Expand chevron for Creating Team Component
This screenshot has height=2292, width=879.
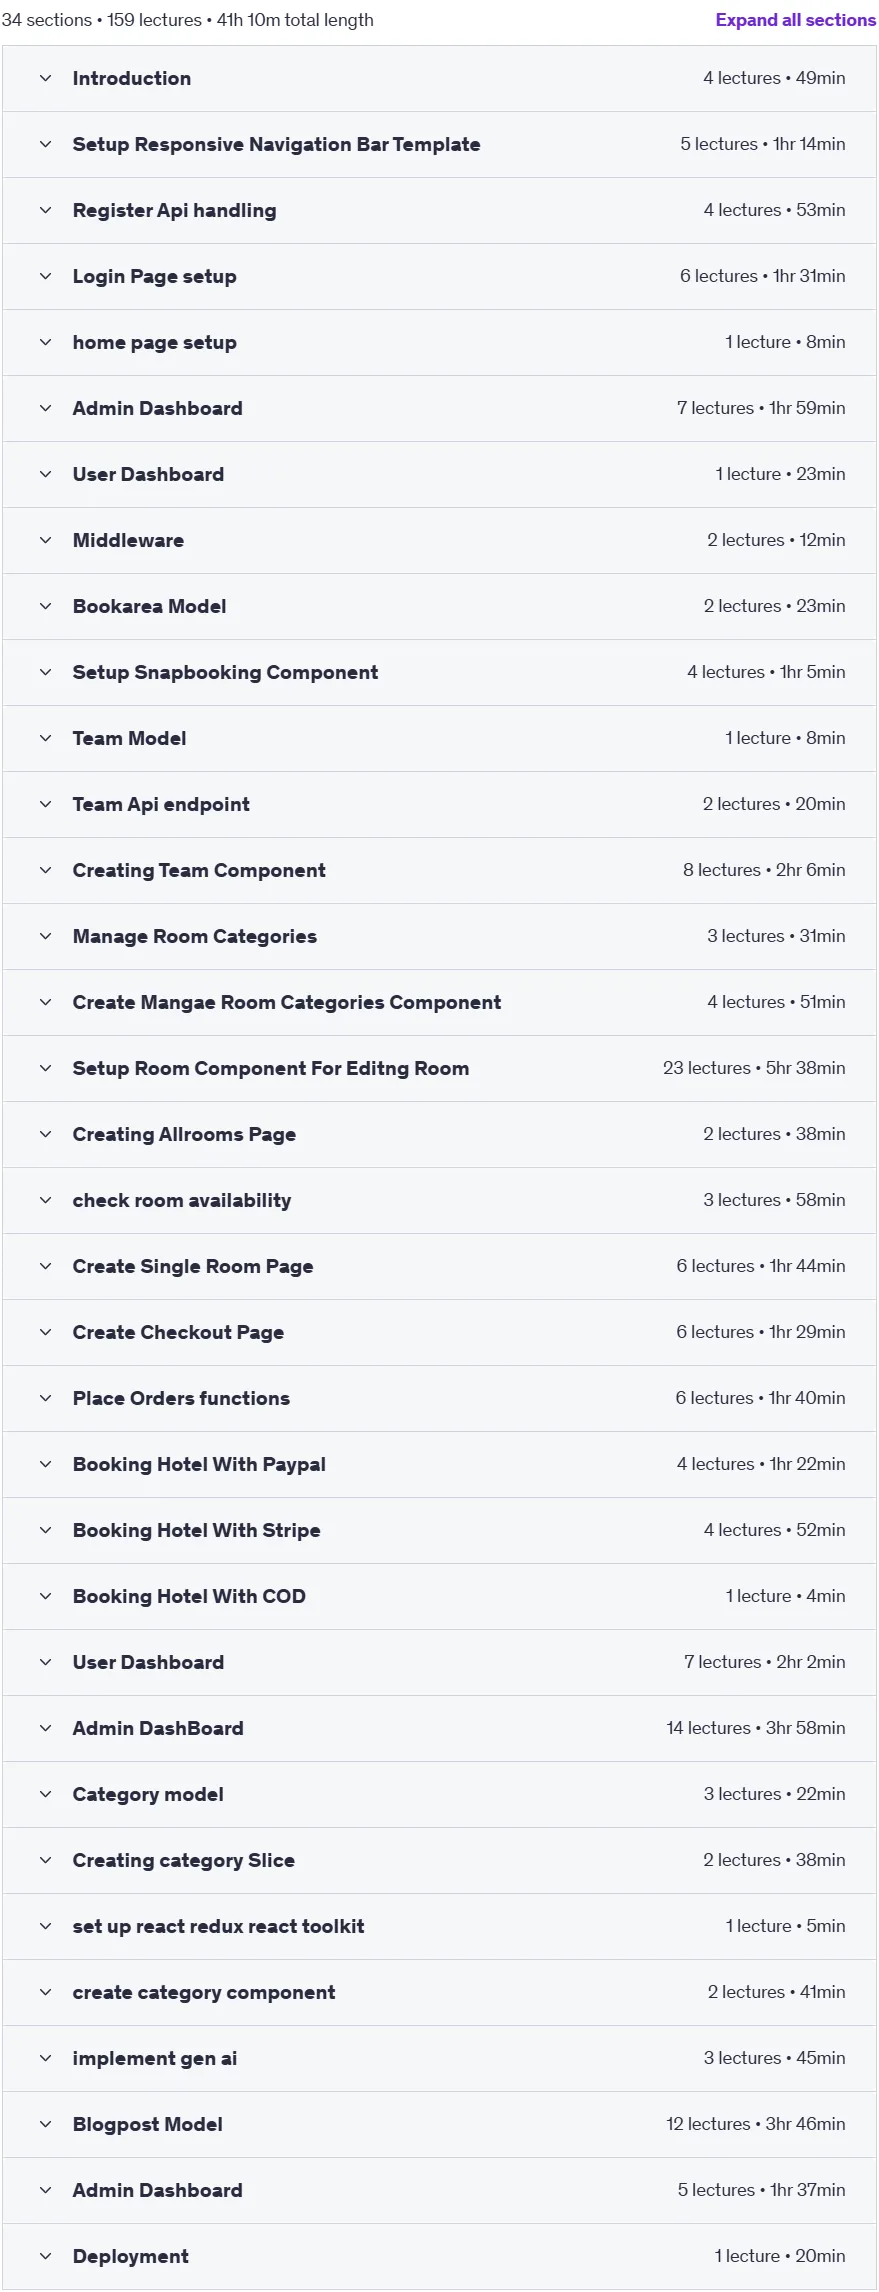pyautogui.click(x=45, y=870)
